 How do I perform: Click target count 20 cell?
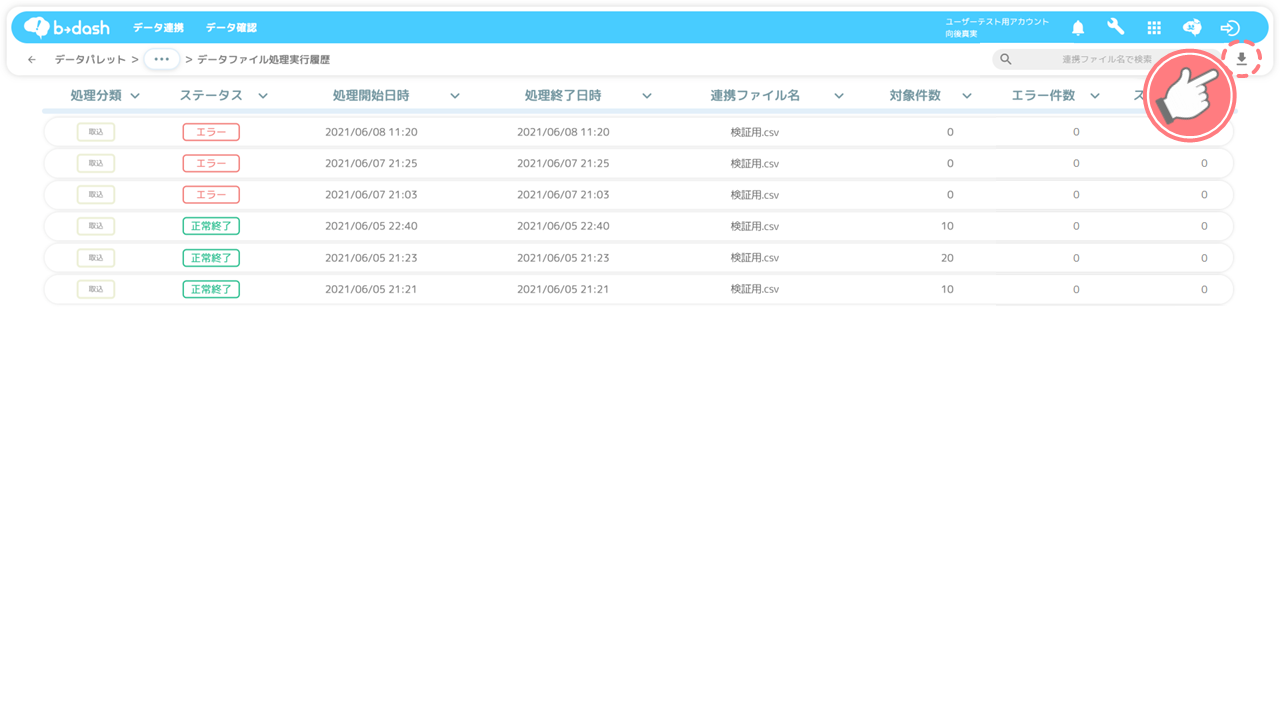pyautogui.click(x=947, y=258)
